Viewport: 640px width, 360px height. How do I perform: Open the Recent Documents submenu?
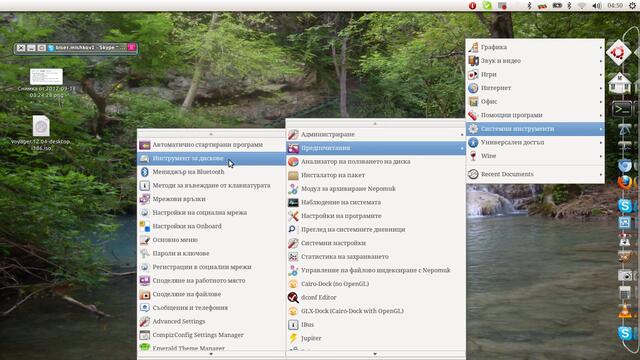[x=535, y=174]
